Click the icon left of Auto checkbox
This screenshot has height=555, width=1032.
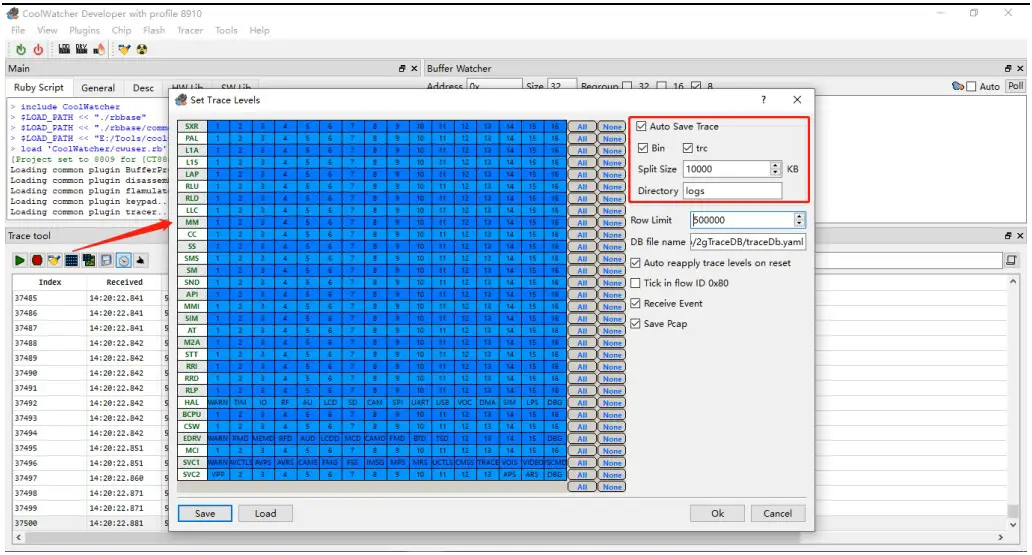click(x=958, y=86)
